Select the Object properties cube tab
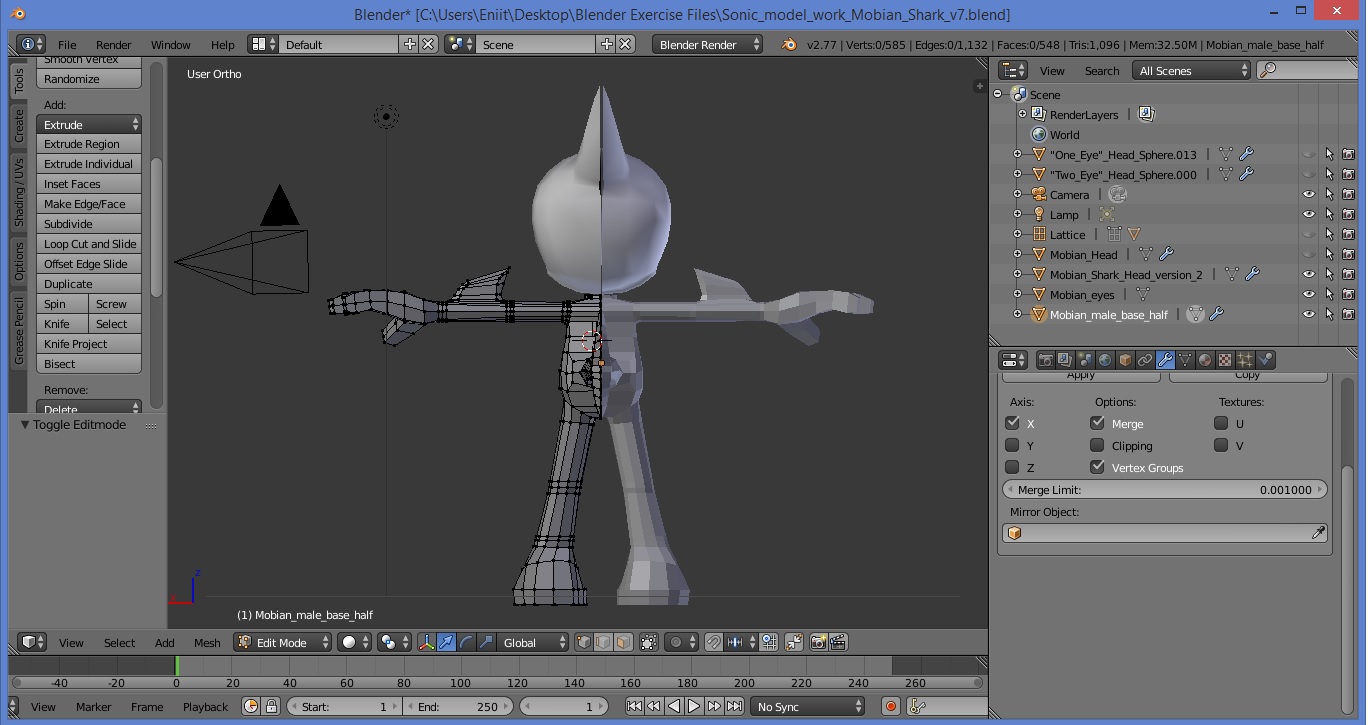This screenshot has height=725, width=1368. 1123,359
